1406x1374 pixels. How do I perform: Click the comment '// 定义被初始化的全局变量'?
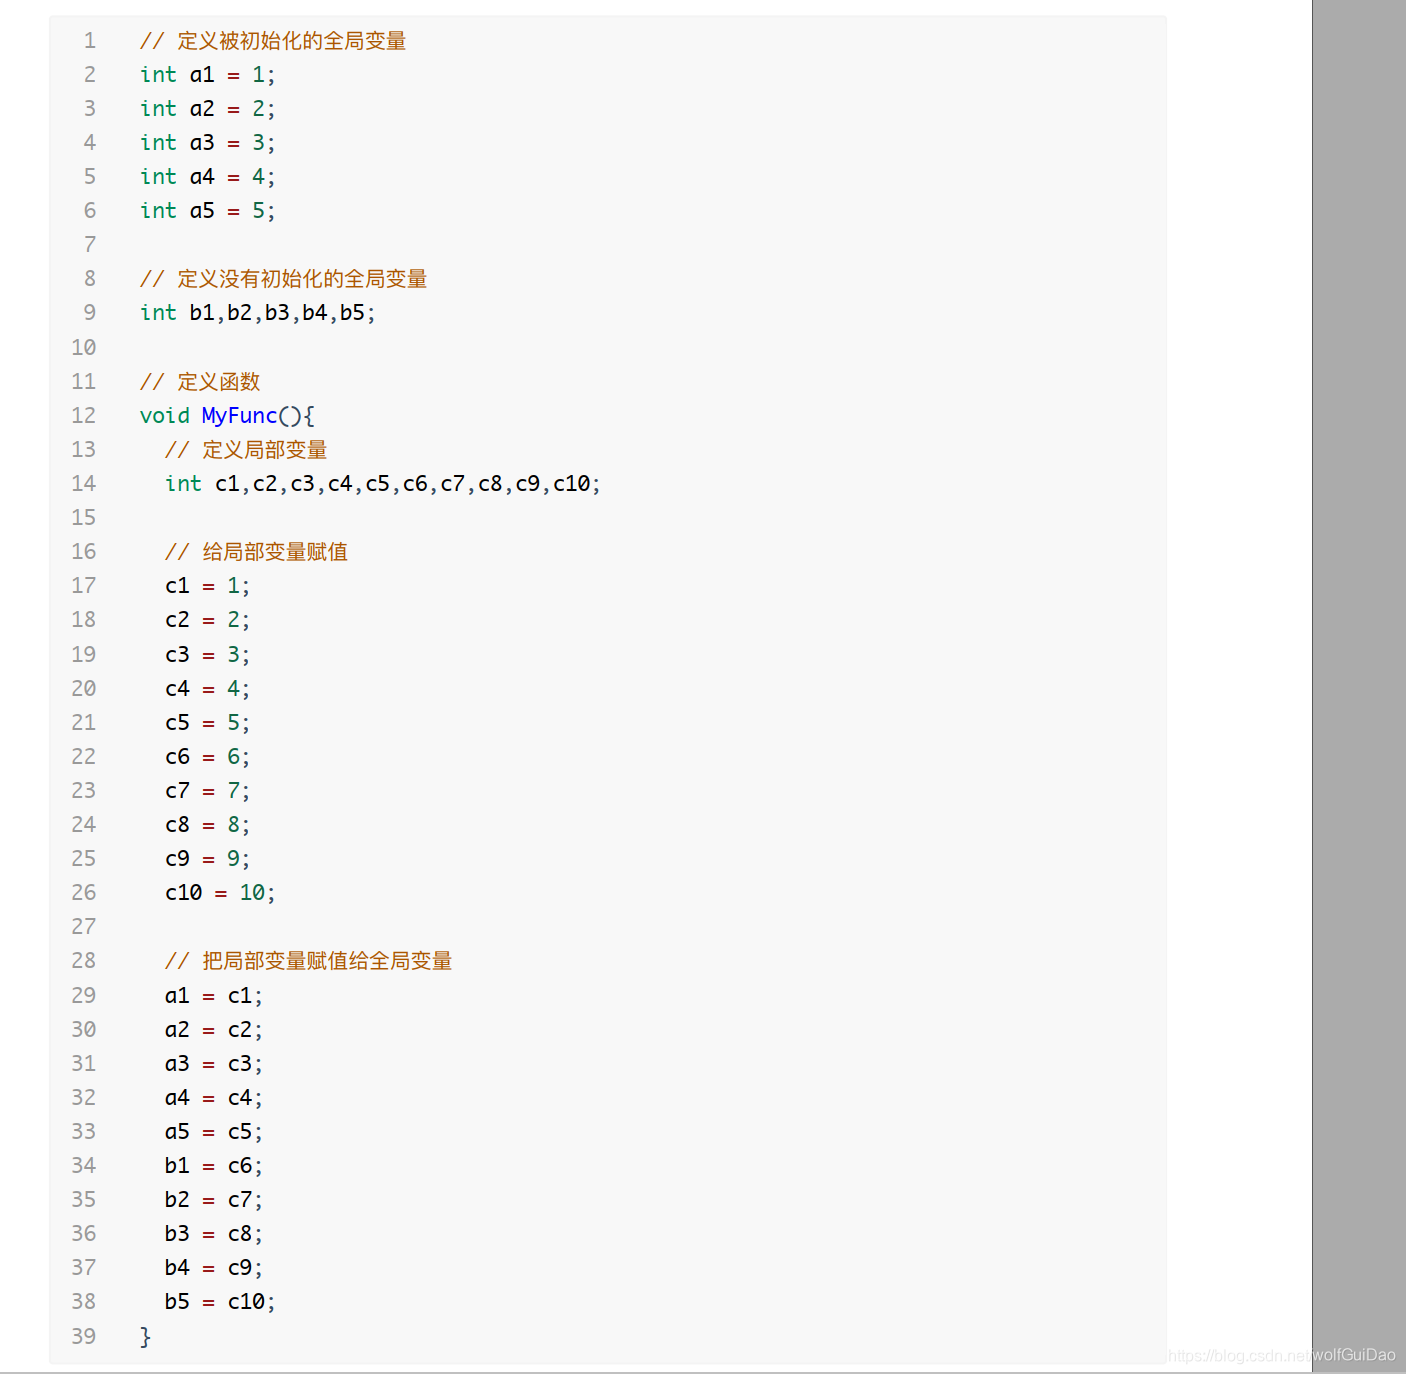tap(273, 41)
